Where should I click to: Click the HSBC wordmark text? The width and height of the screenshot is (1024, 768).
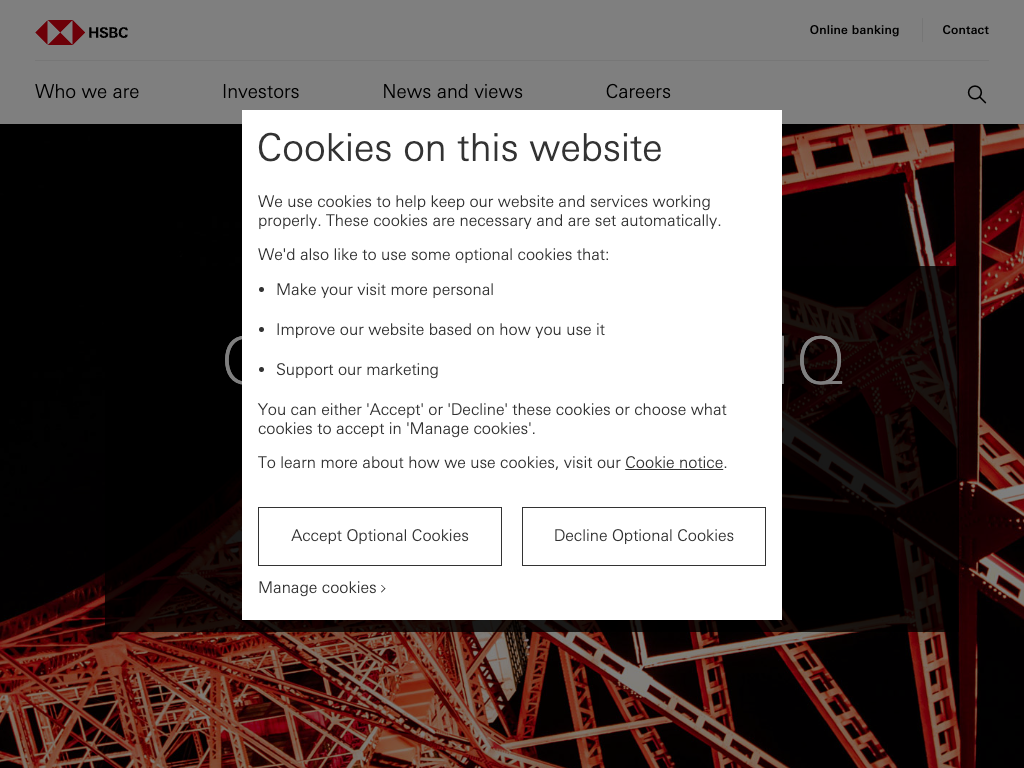click(108, 33)
